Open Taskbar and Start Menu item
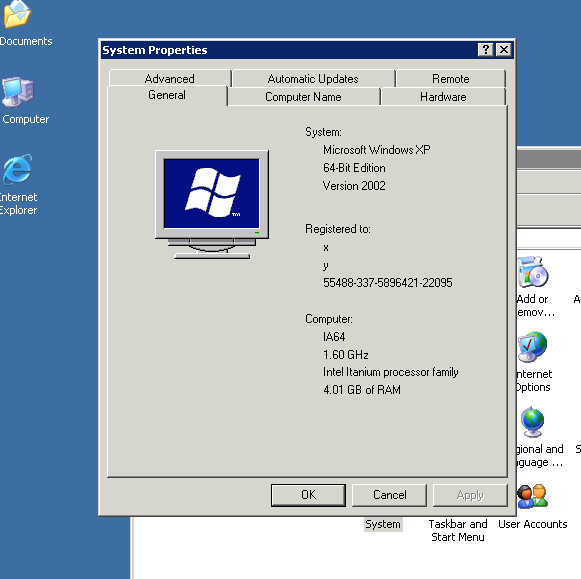Viewport: 581px width, 579px height. pyautogui.click(x=458, y=530)
